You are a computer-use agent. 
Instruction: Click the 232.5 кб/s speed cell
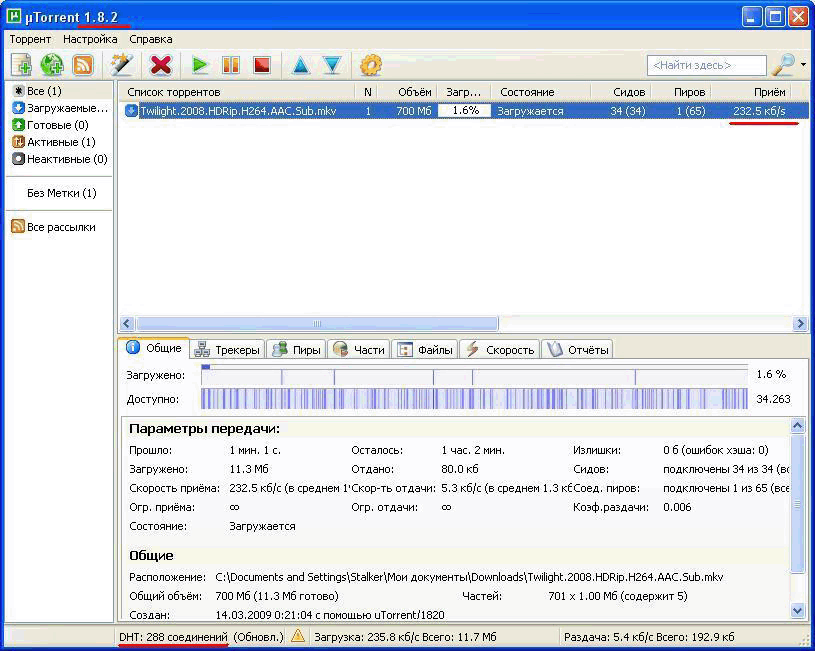(x=759, y=111)
